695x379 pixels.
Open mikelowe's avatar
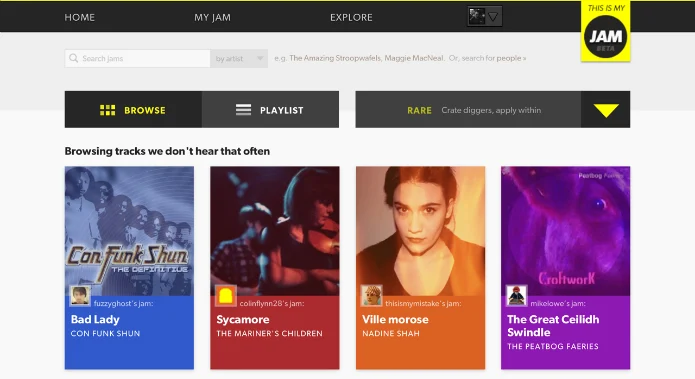click(x=517, y=295)
